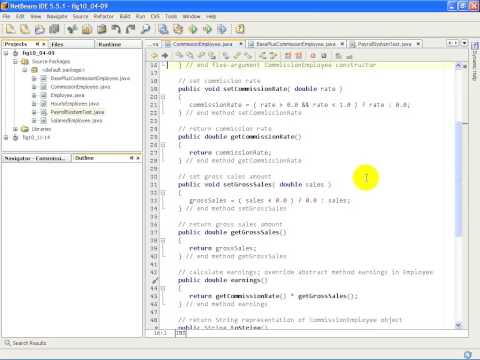Click the Find Previous Occurrence editor icon
This screenshot has height=360, width=480.
point(190,56)
